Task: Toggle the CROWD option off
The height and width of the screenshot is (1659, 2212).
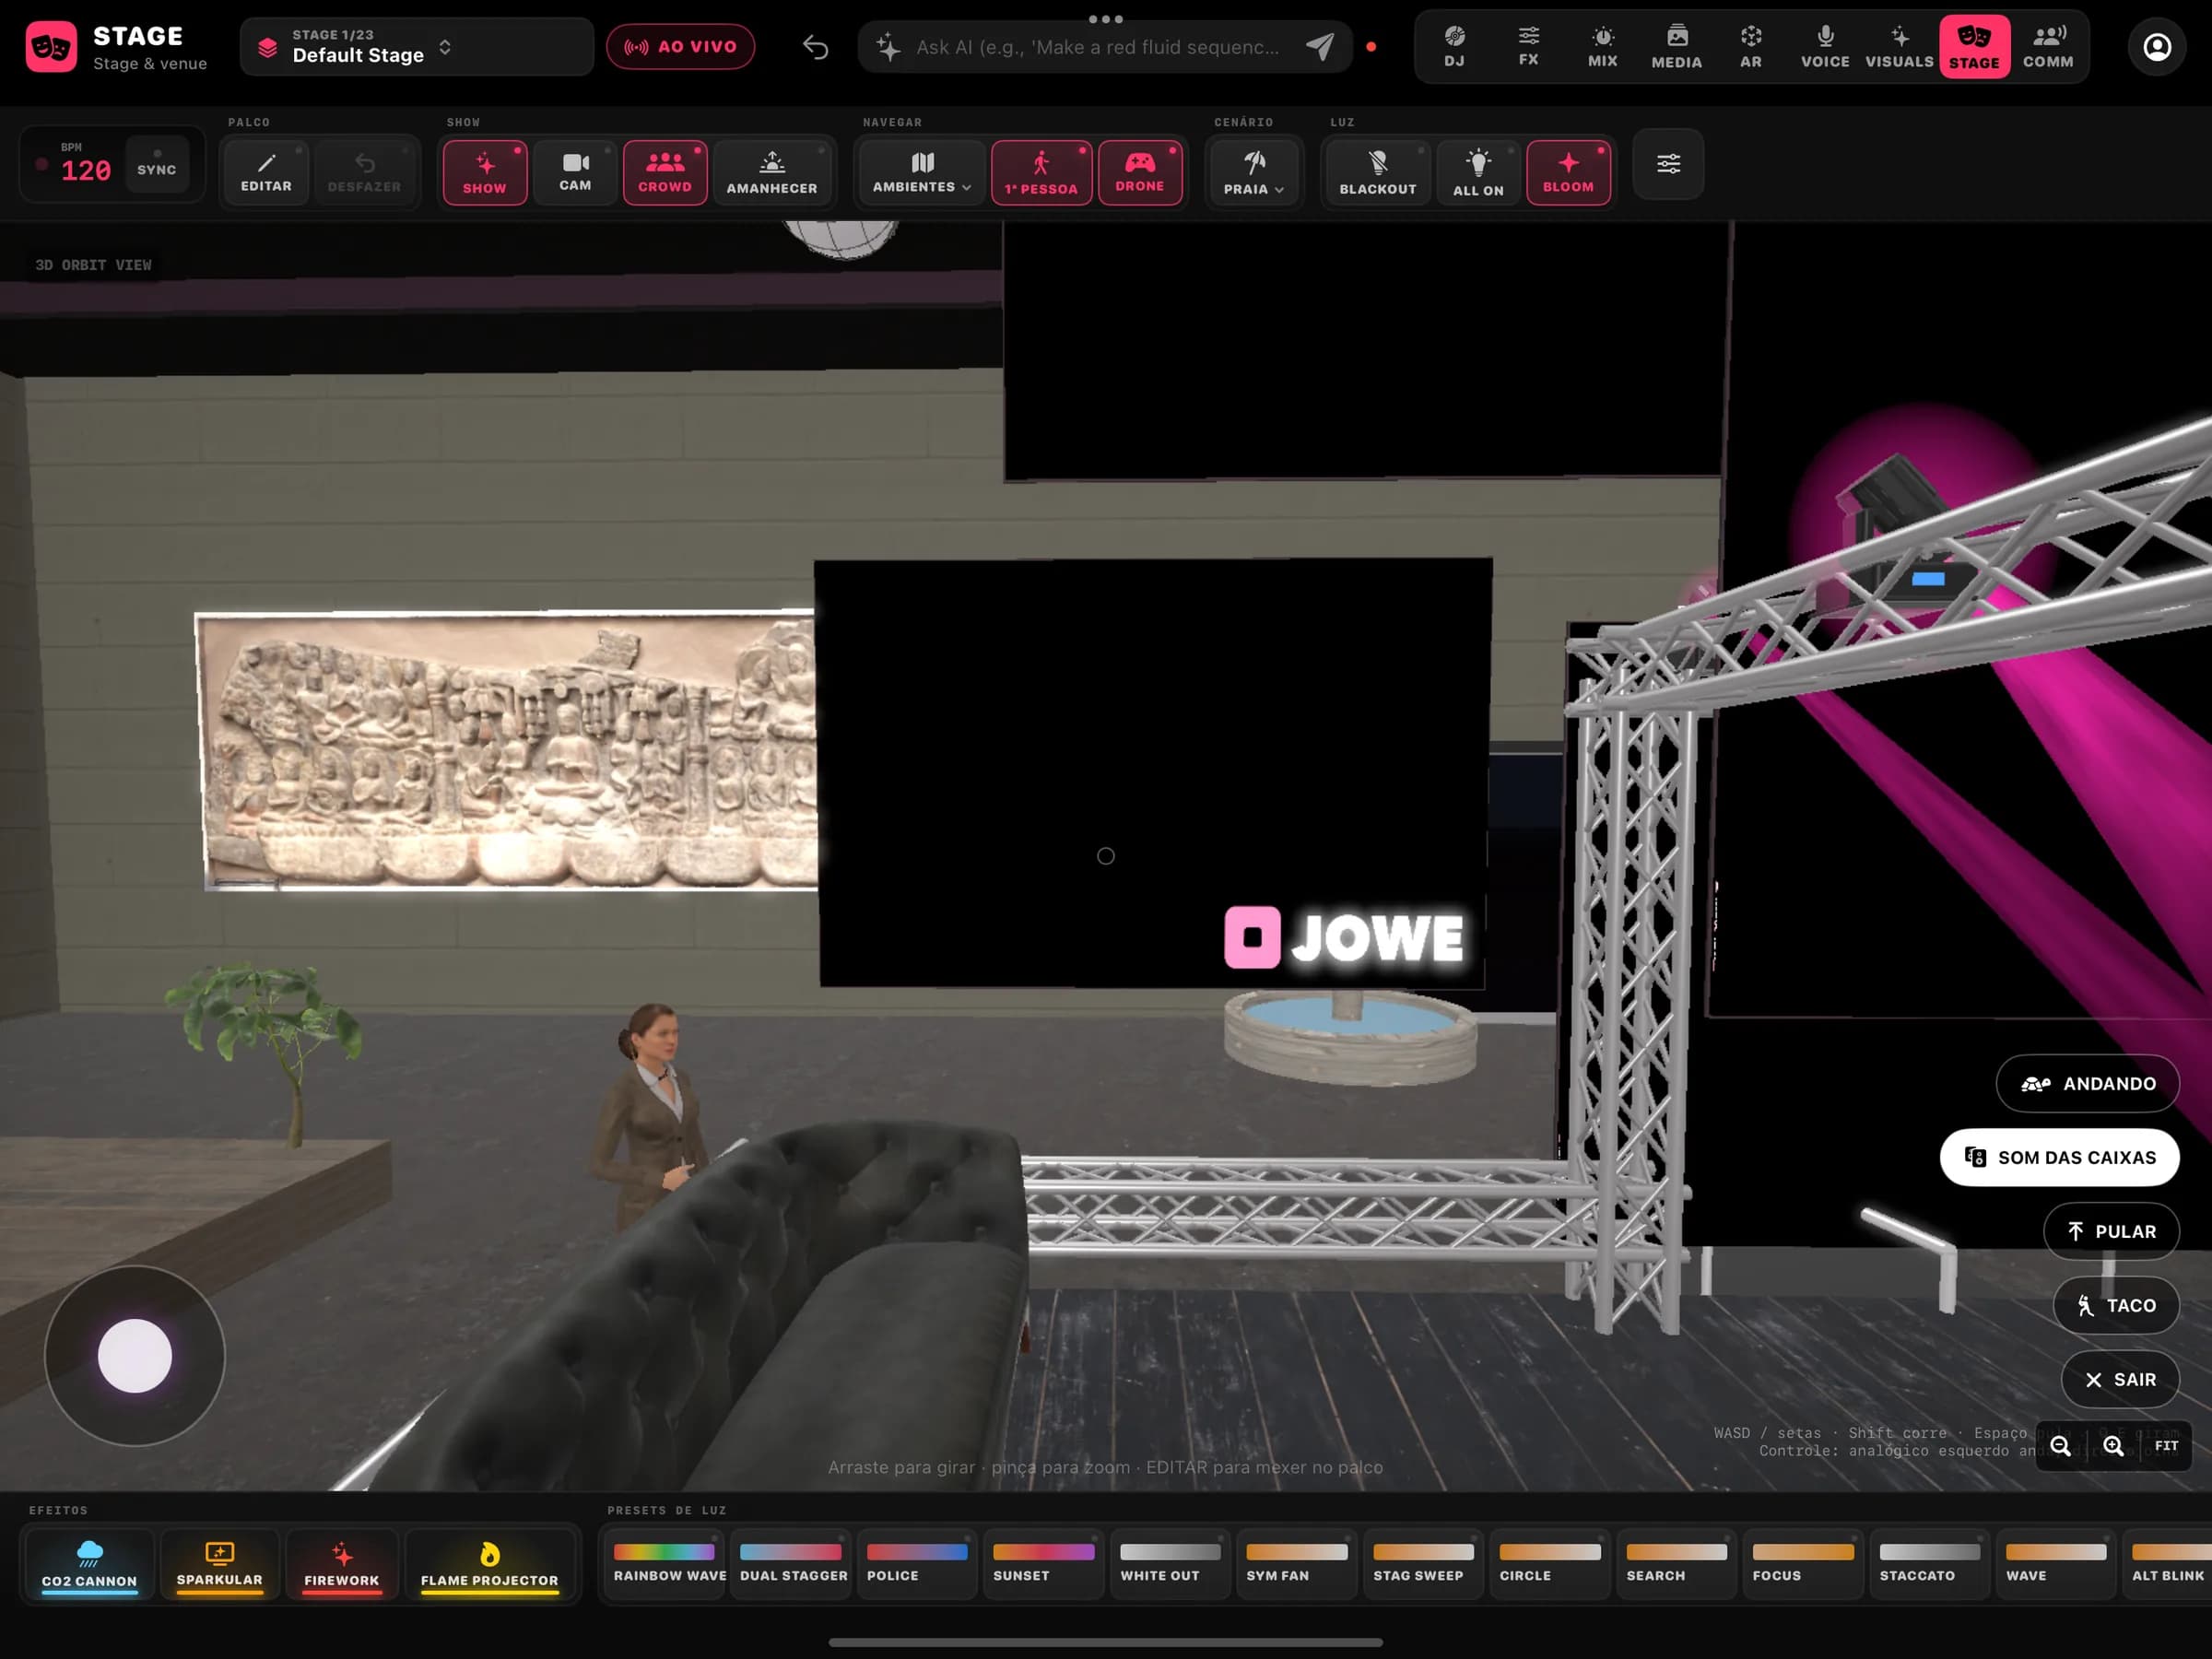Action: [665, 172]
